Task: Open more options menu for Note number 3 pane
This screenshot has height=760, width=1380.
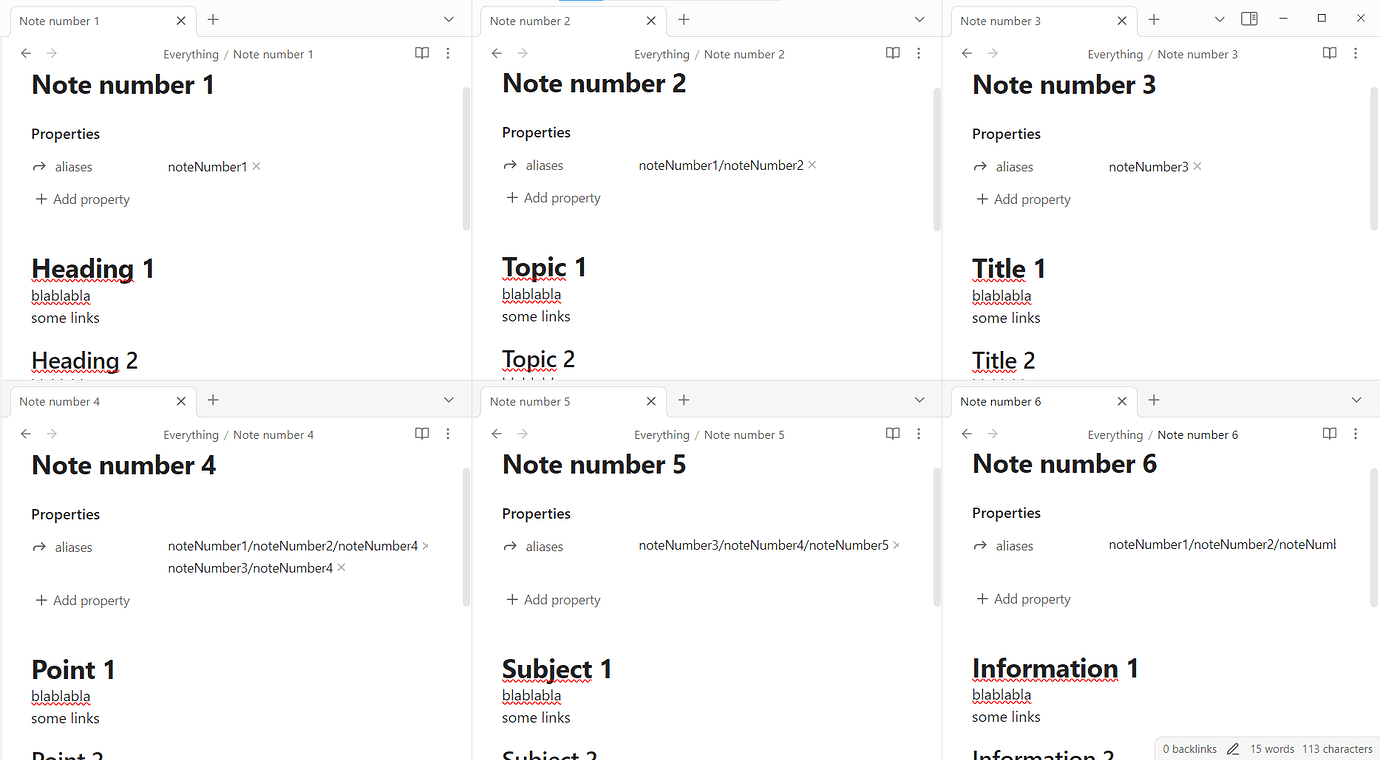Action: coord(1356,53)
